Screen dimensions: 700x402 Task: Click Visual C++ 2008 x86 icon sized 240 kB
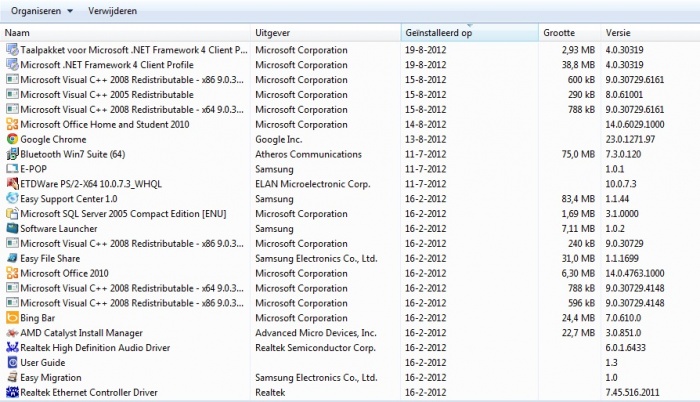12,243
